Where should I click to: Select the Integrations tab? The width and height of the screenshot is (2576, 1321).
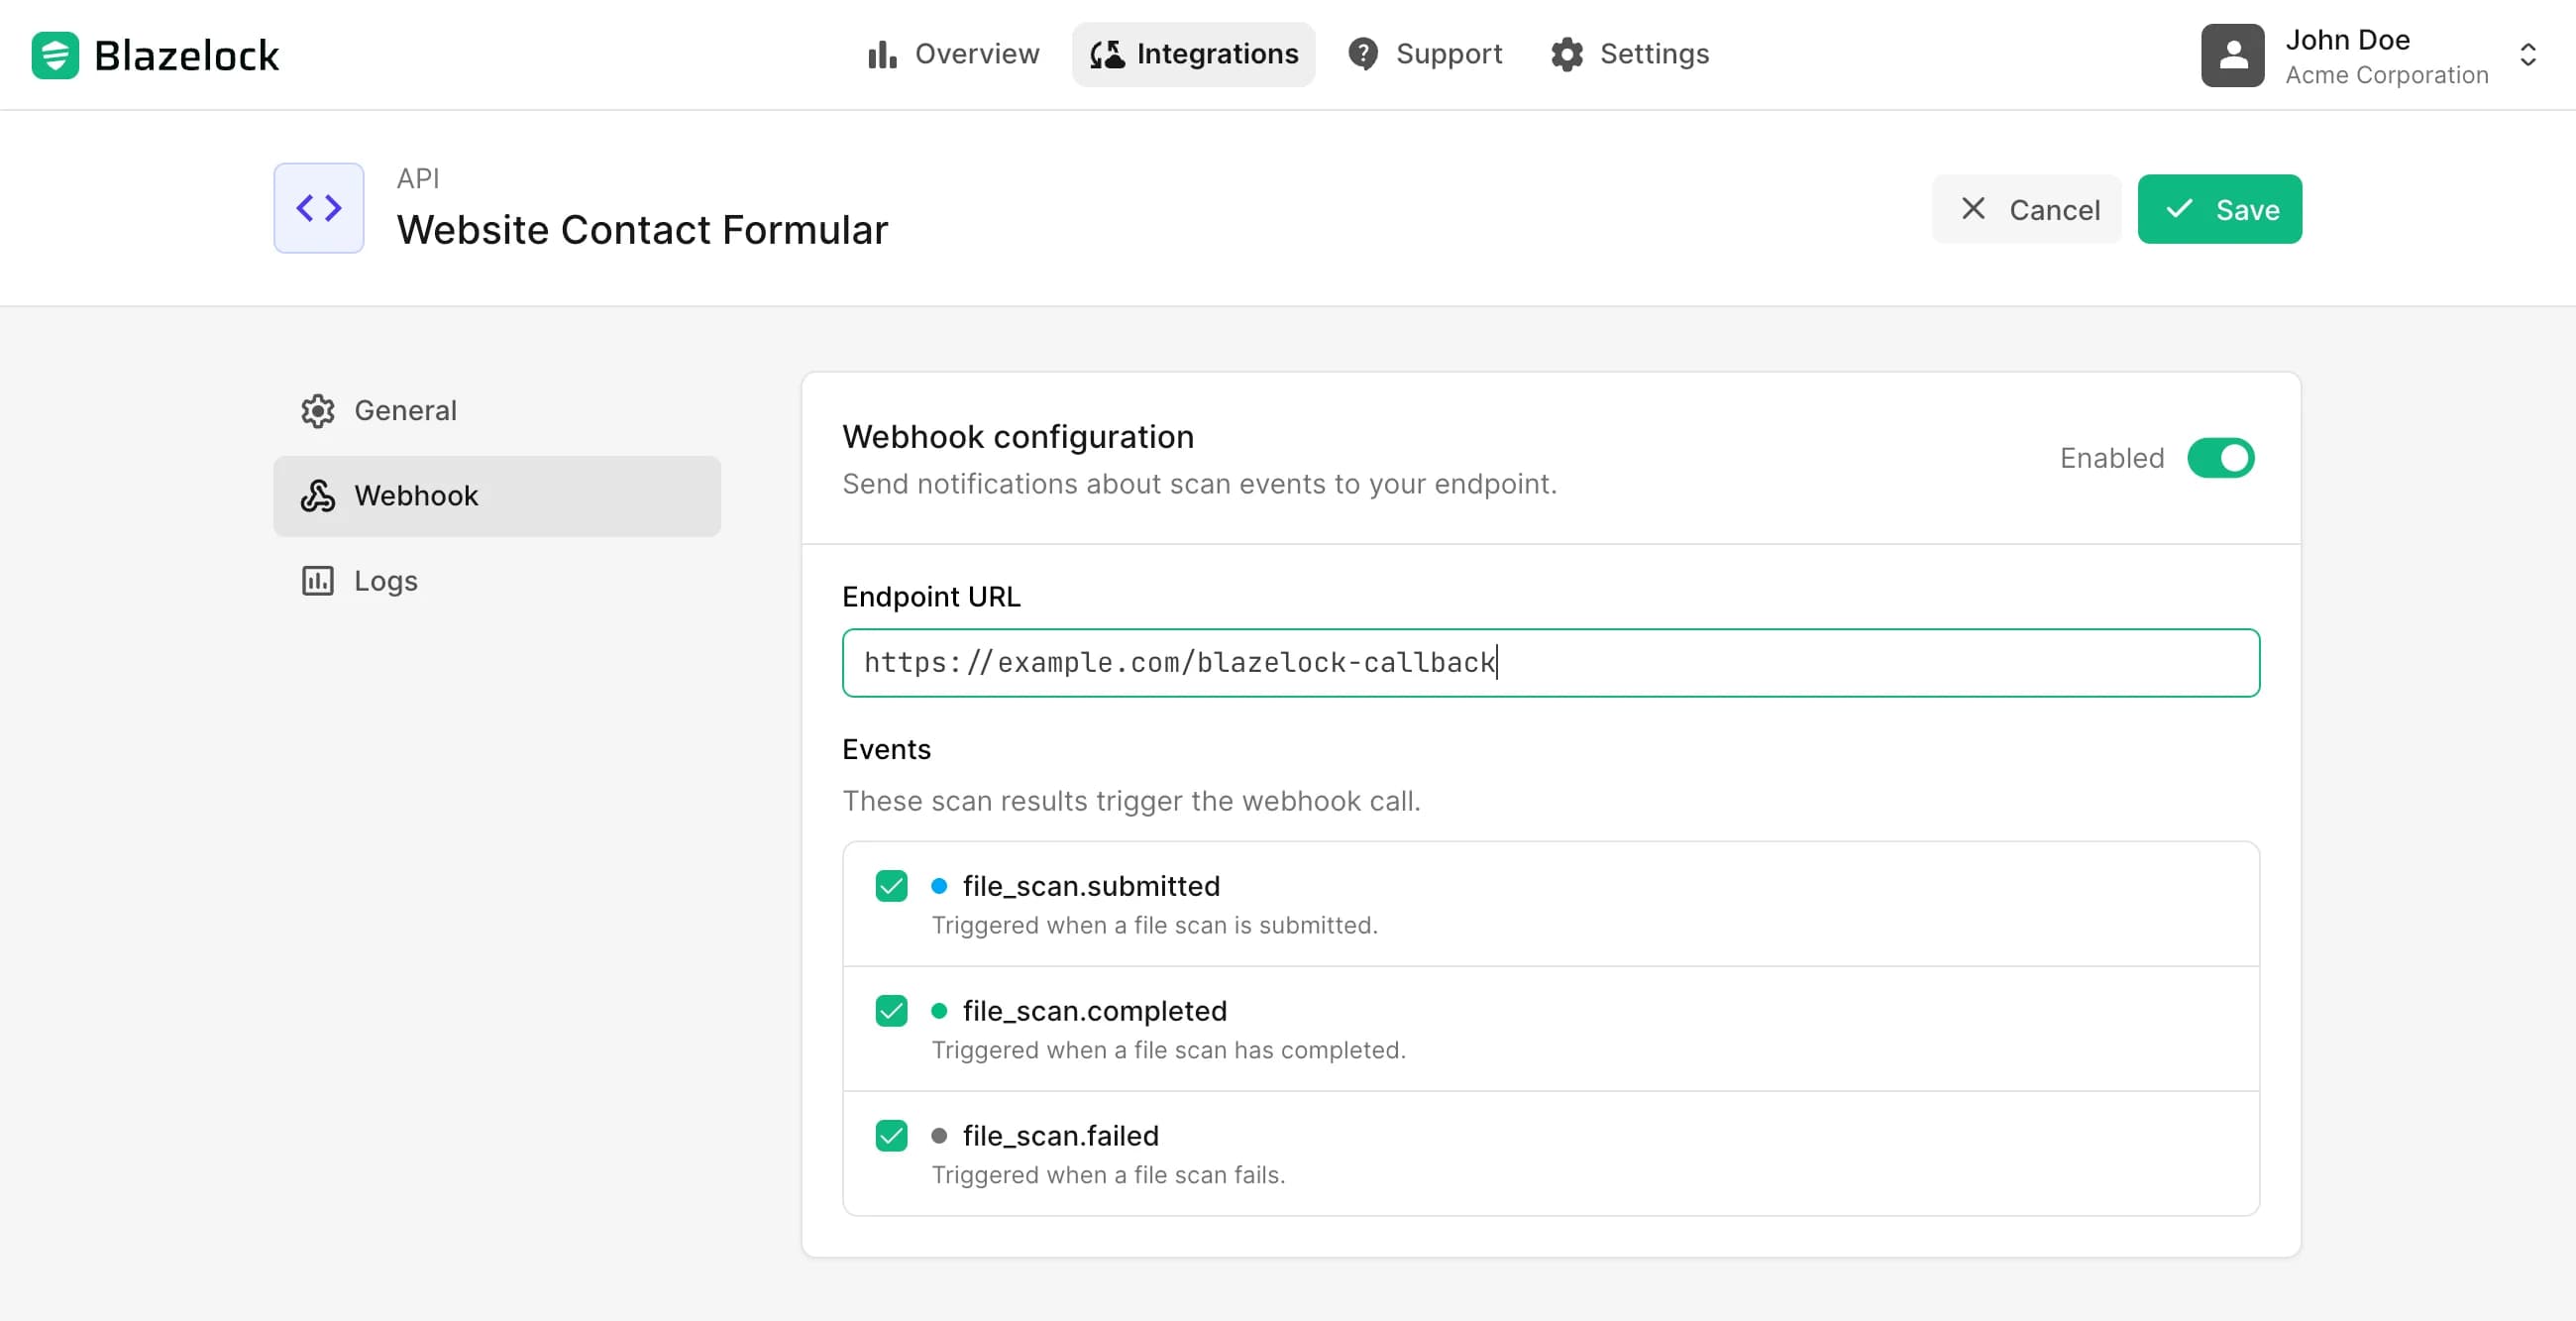1193,54
